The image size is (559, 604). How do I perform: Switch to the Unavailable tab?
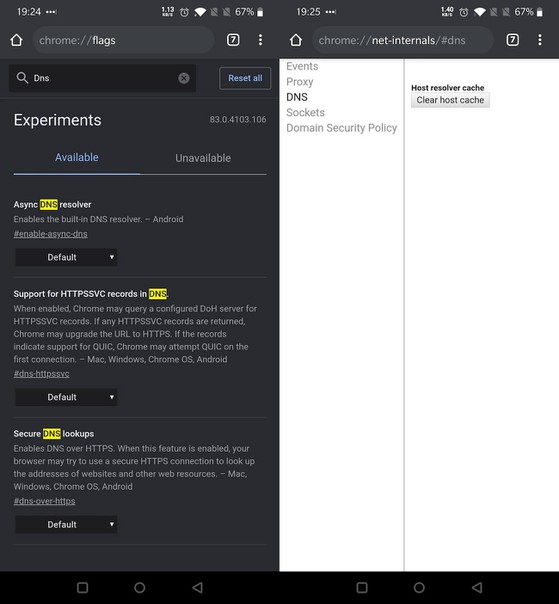point(203,158)
